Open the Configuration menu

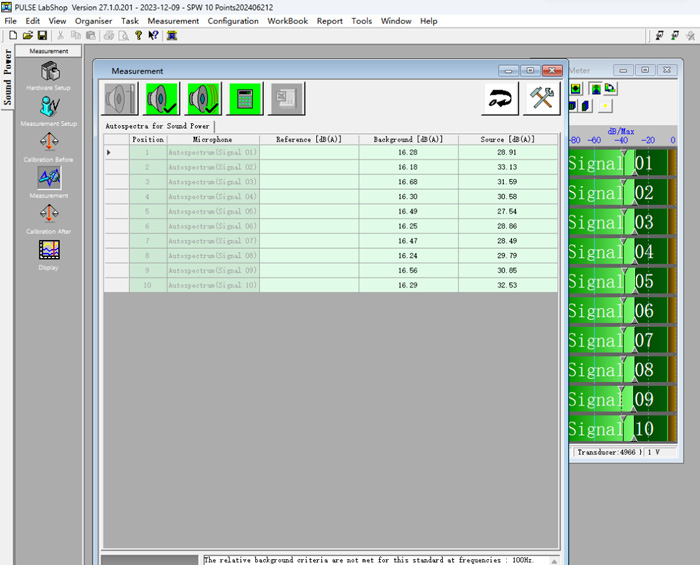coord(233,21)
